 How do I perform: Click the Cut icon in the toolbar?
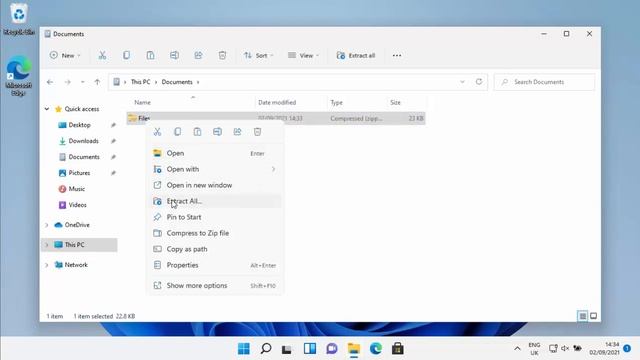pos(102,55)
